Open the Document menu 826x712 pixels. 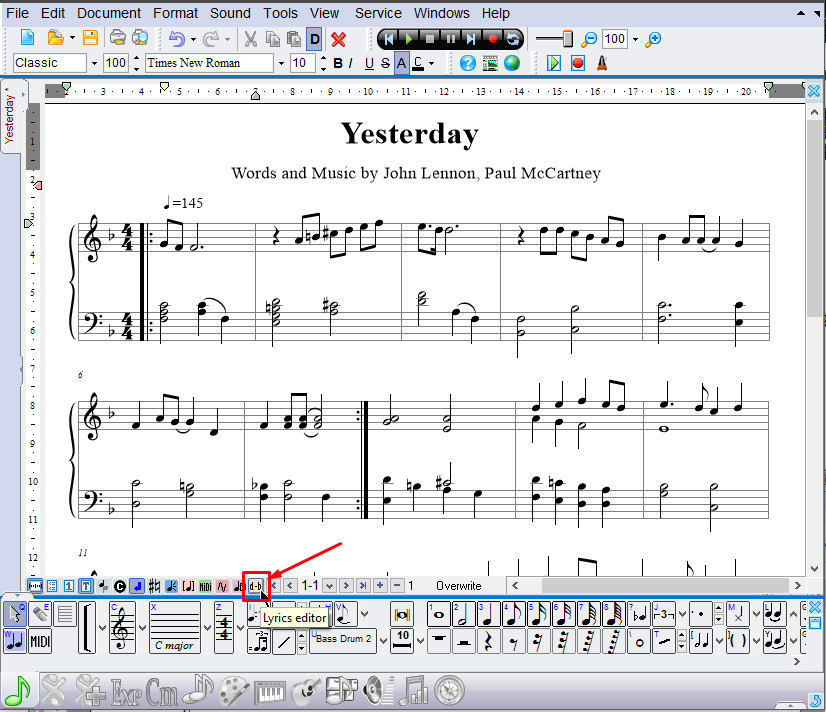pyautogui.click(x=109, y=13)
